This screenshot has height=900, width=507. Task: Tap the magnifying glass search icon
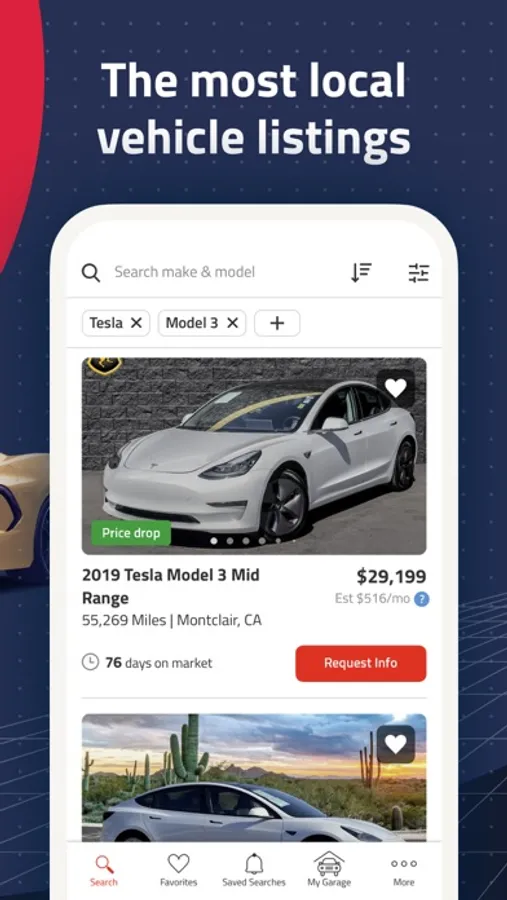coord(91,273)
